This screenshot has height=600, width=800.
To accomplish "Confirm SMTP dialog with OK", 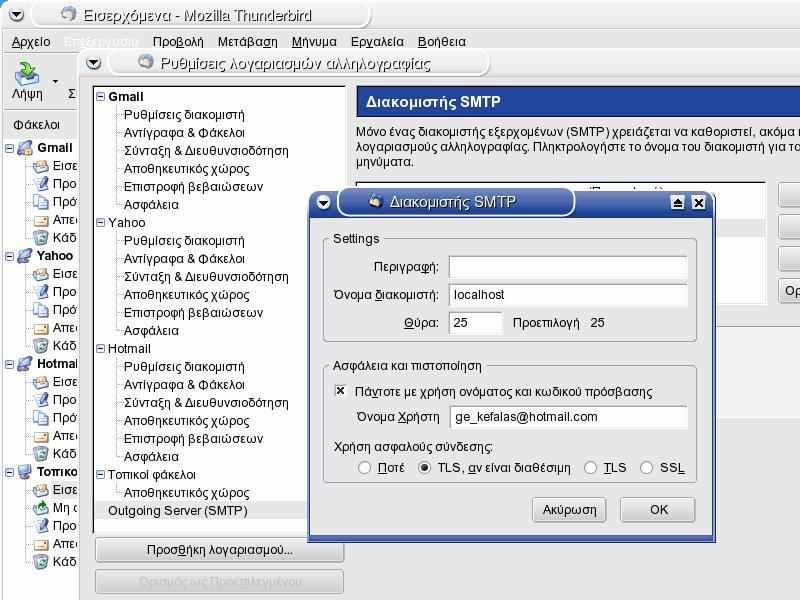I will tap(658, 510).
